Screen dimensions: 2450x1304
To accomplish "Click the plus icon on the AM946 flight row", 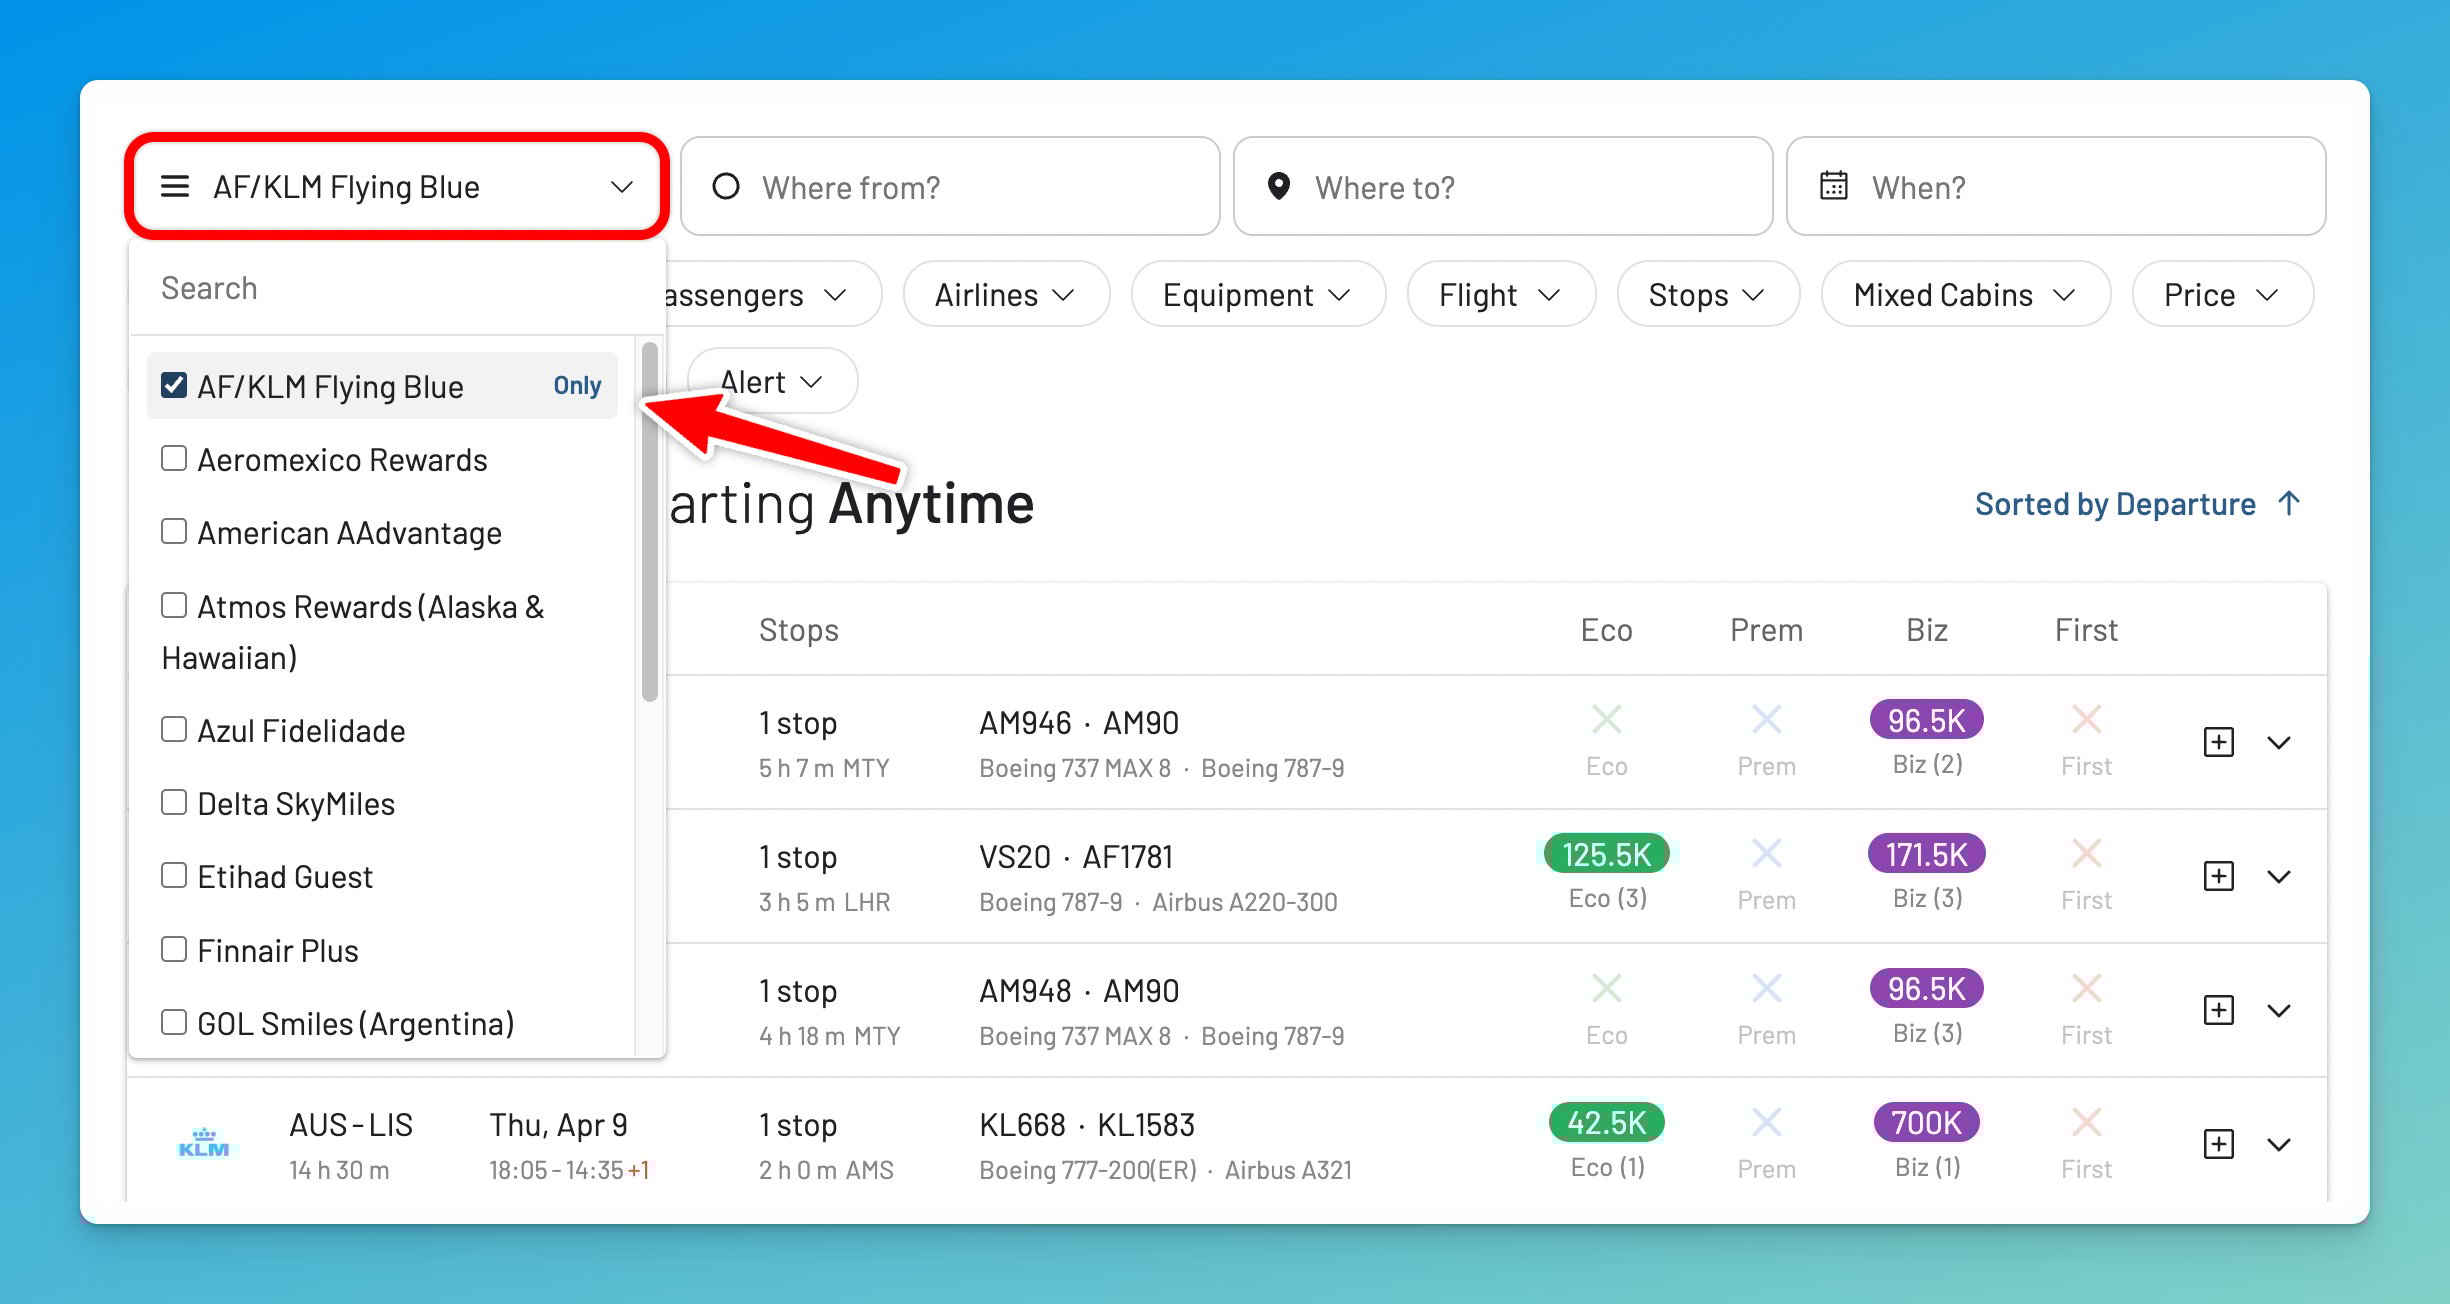I will click(x=2218, y=742).
